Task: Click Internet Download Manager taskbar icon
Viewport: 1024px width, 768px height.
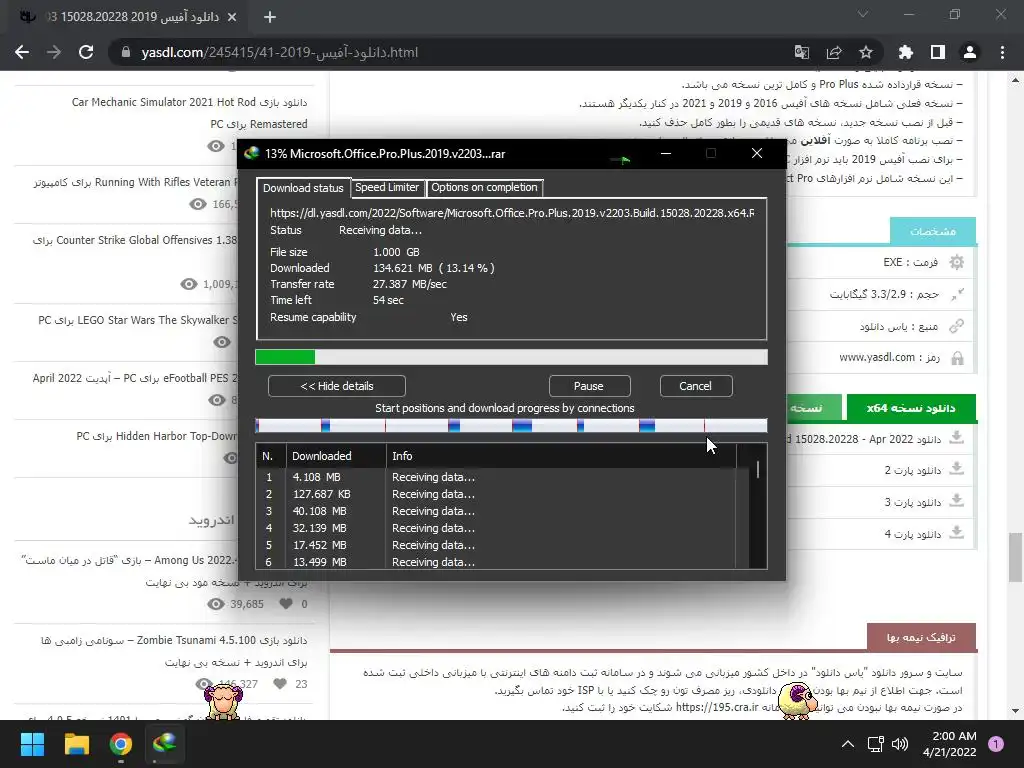Action: click(165, 744)
